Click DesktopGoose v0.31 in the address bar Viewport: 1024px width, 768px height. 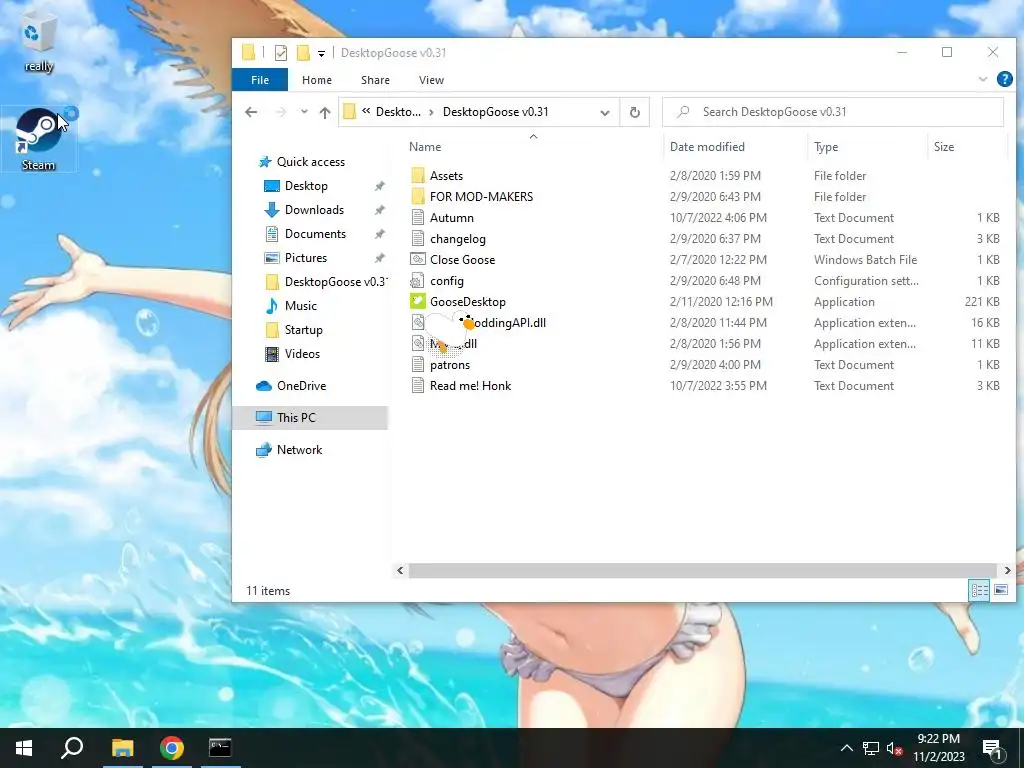pyautogui.click(x=495, y=112)
